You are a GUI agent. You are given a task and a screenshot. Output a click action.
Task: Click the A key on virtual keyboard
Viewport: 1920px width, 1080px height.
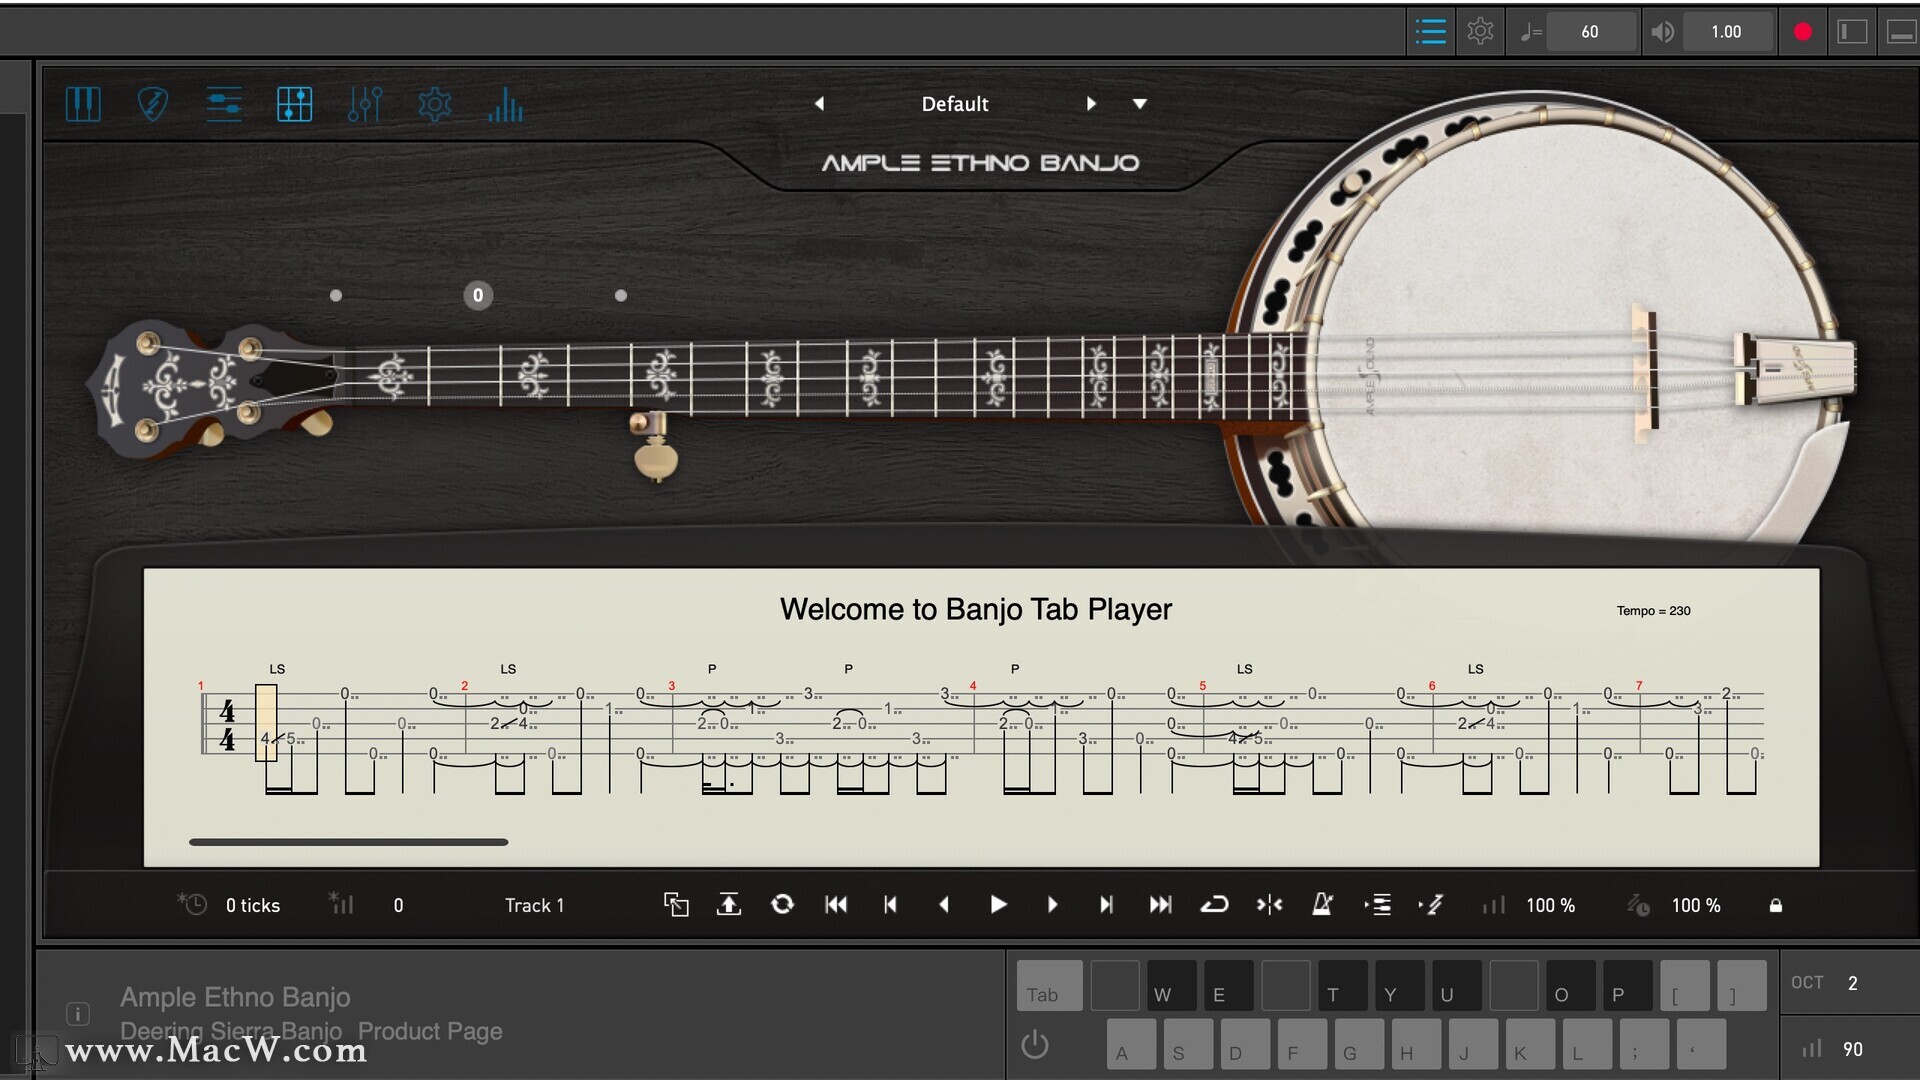[1132, 1044]
